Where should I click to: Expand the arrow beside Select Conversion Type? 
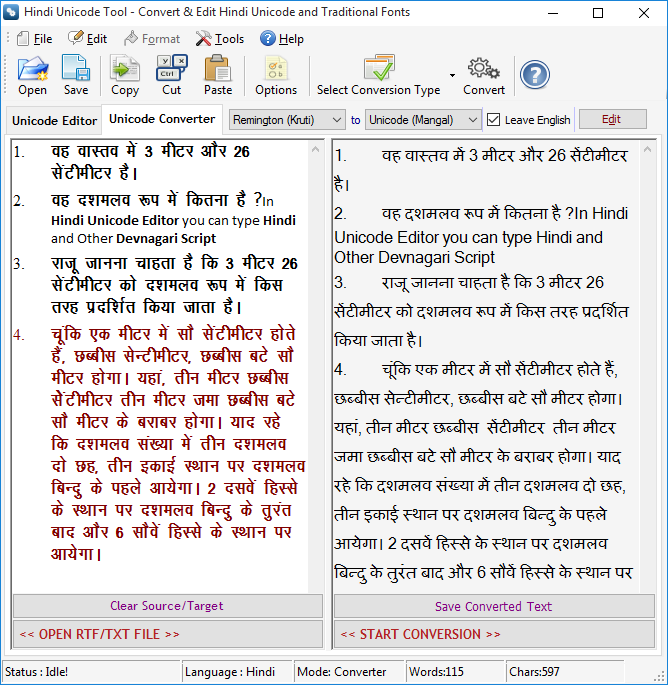[452, 75]
